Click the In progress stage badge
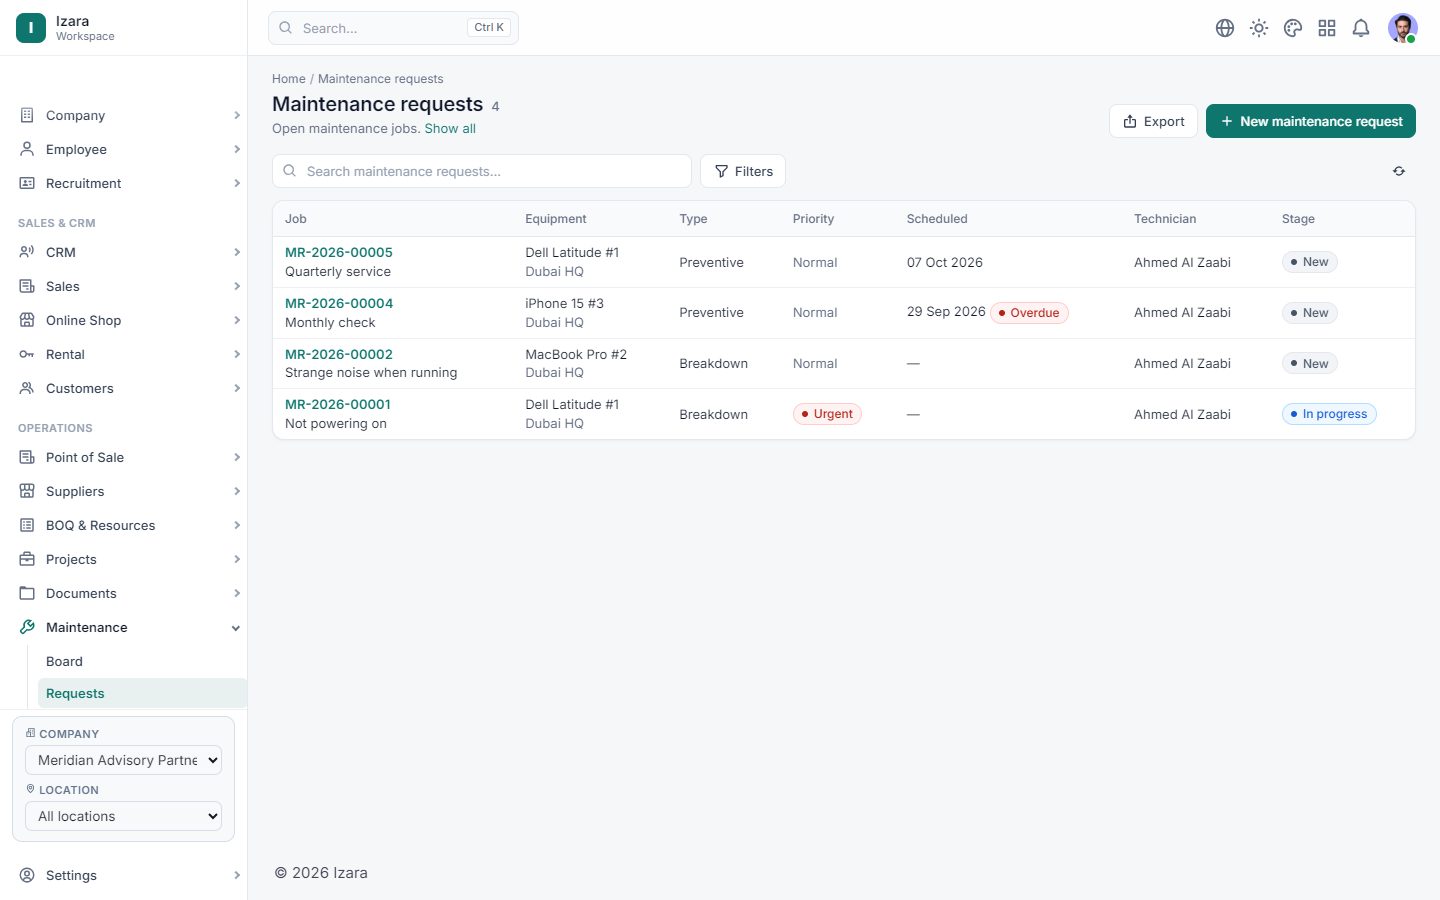This screenshot has width=1440, height=900. 1329,414
